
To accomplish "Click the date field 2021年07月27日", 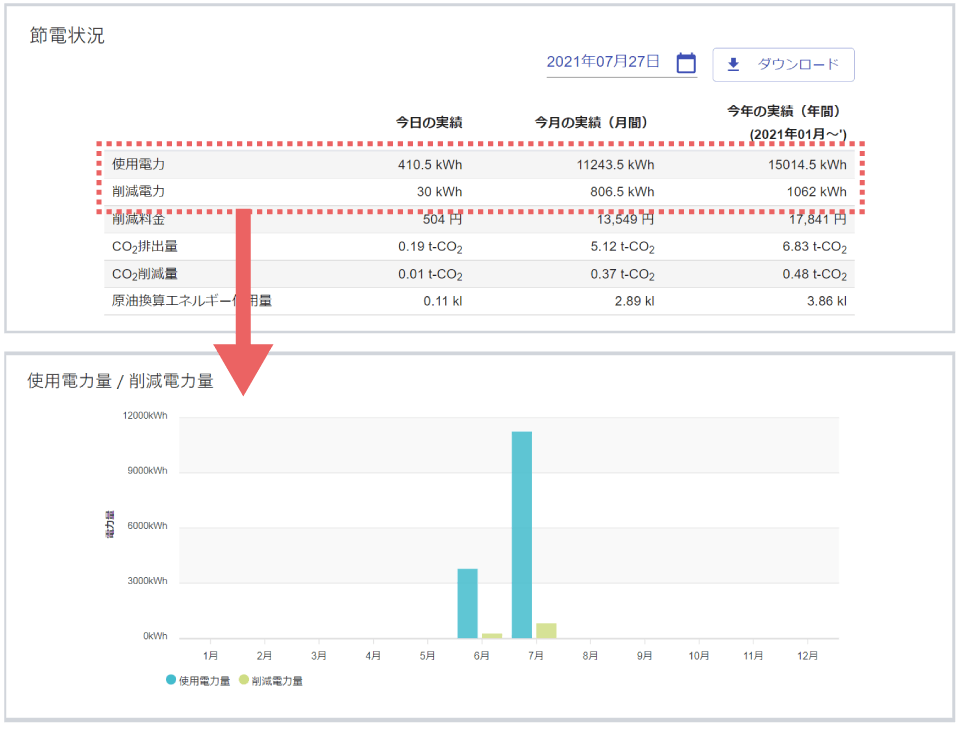I will tap(603, 62).
